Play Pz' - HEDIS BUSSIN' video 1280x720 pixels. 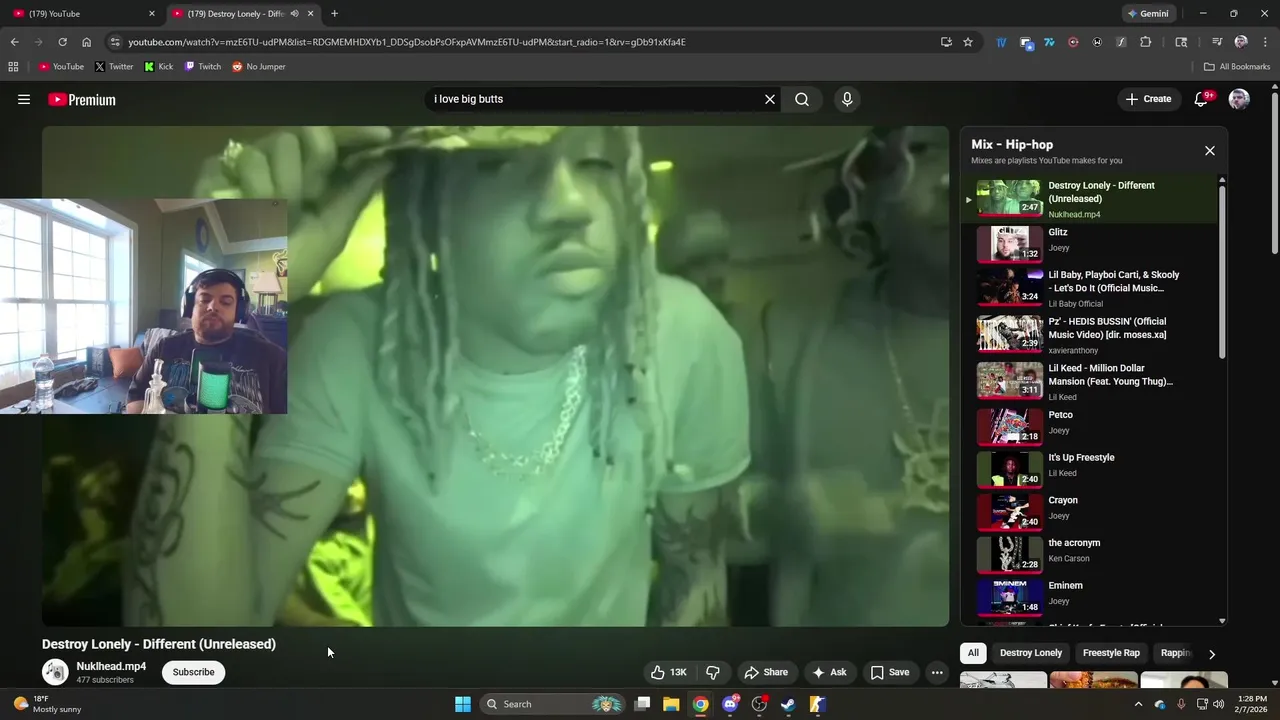[1090, 335]
